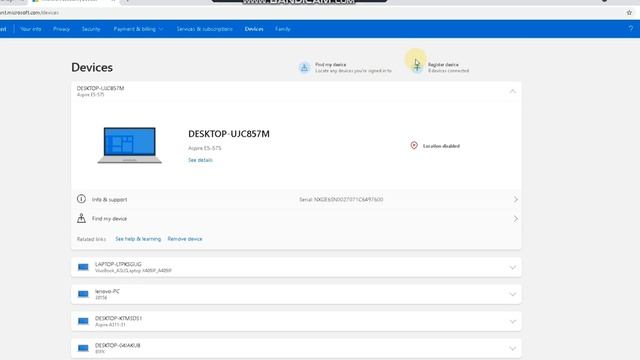
Task: Click the Find my device row label
Action: (x=109, y=219)
